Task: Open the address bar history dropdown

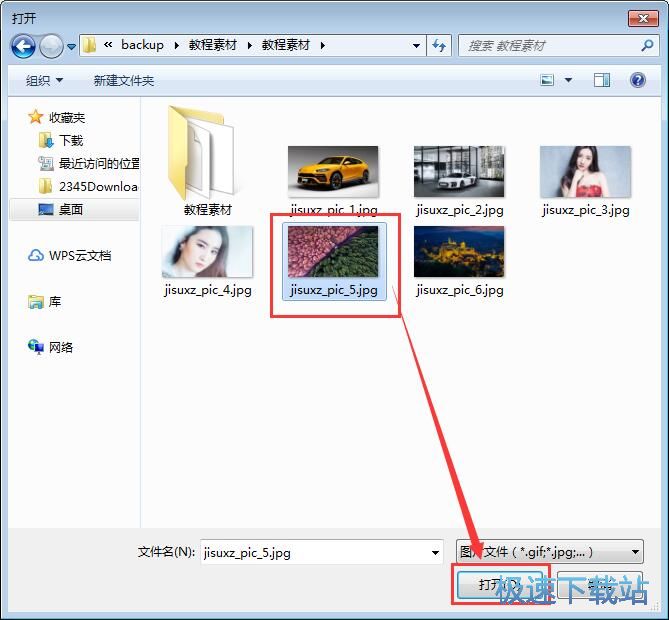Action: (416, 45)
